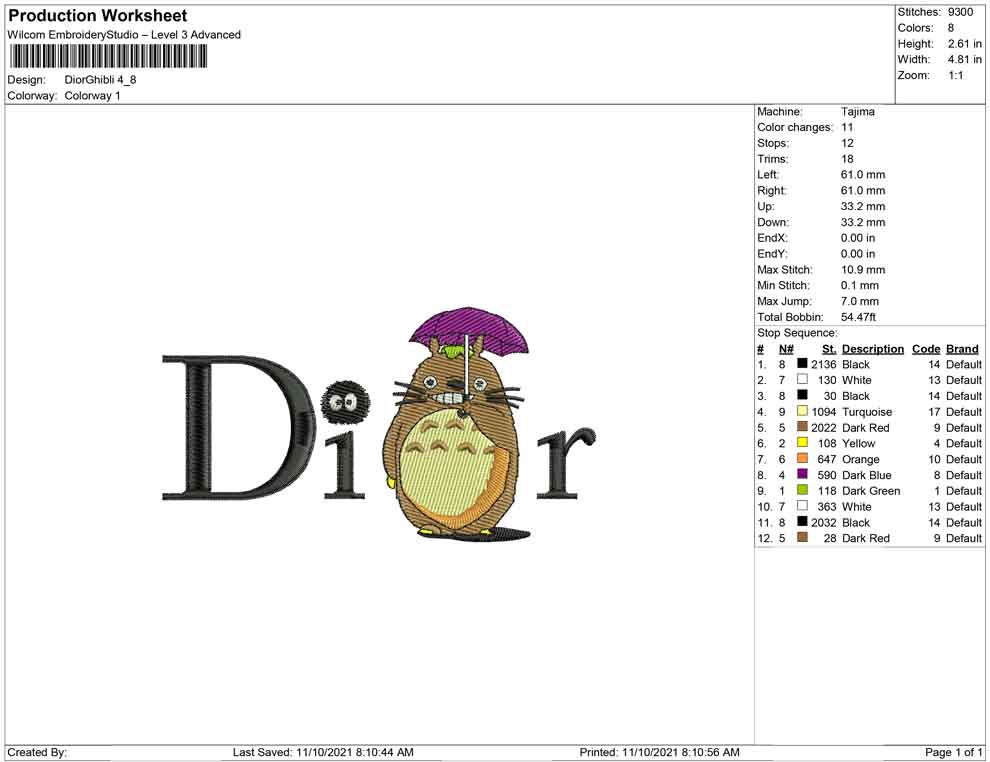Click the Description column header
990x762 pixels.
point(873,349)
